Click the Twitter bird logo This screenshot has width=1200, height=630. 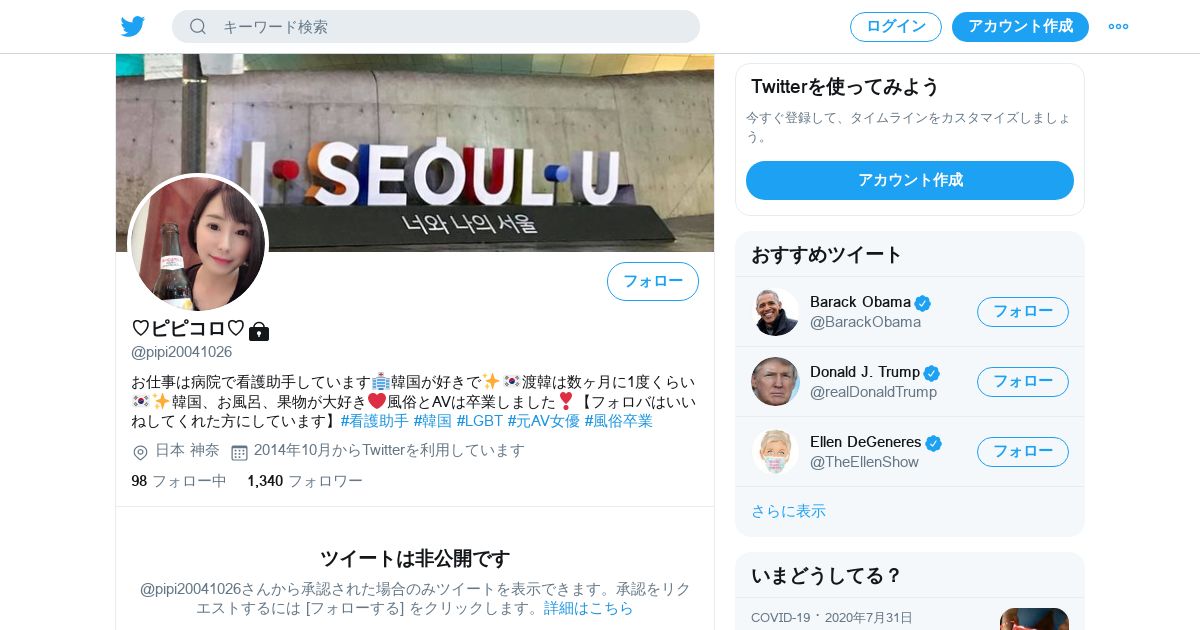coord(133,26)
